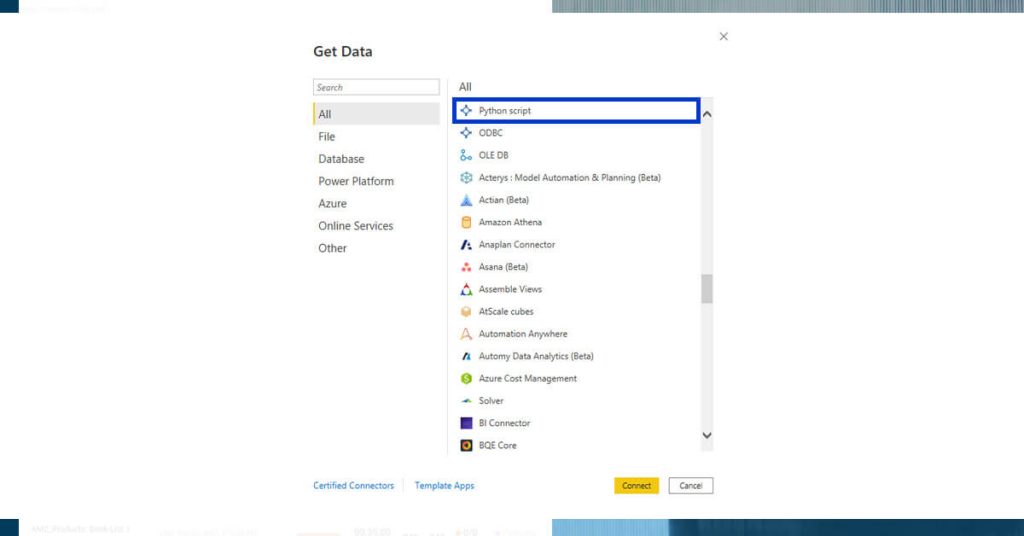
Task: Close the Get Data dialog
Action: [724, 37]
